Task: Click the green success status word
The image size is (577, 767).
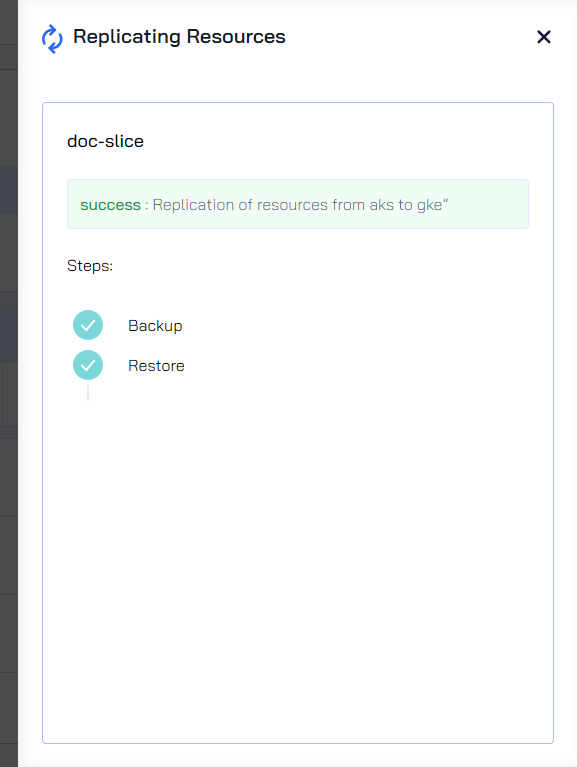Action: 111,204
